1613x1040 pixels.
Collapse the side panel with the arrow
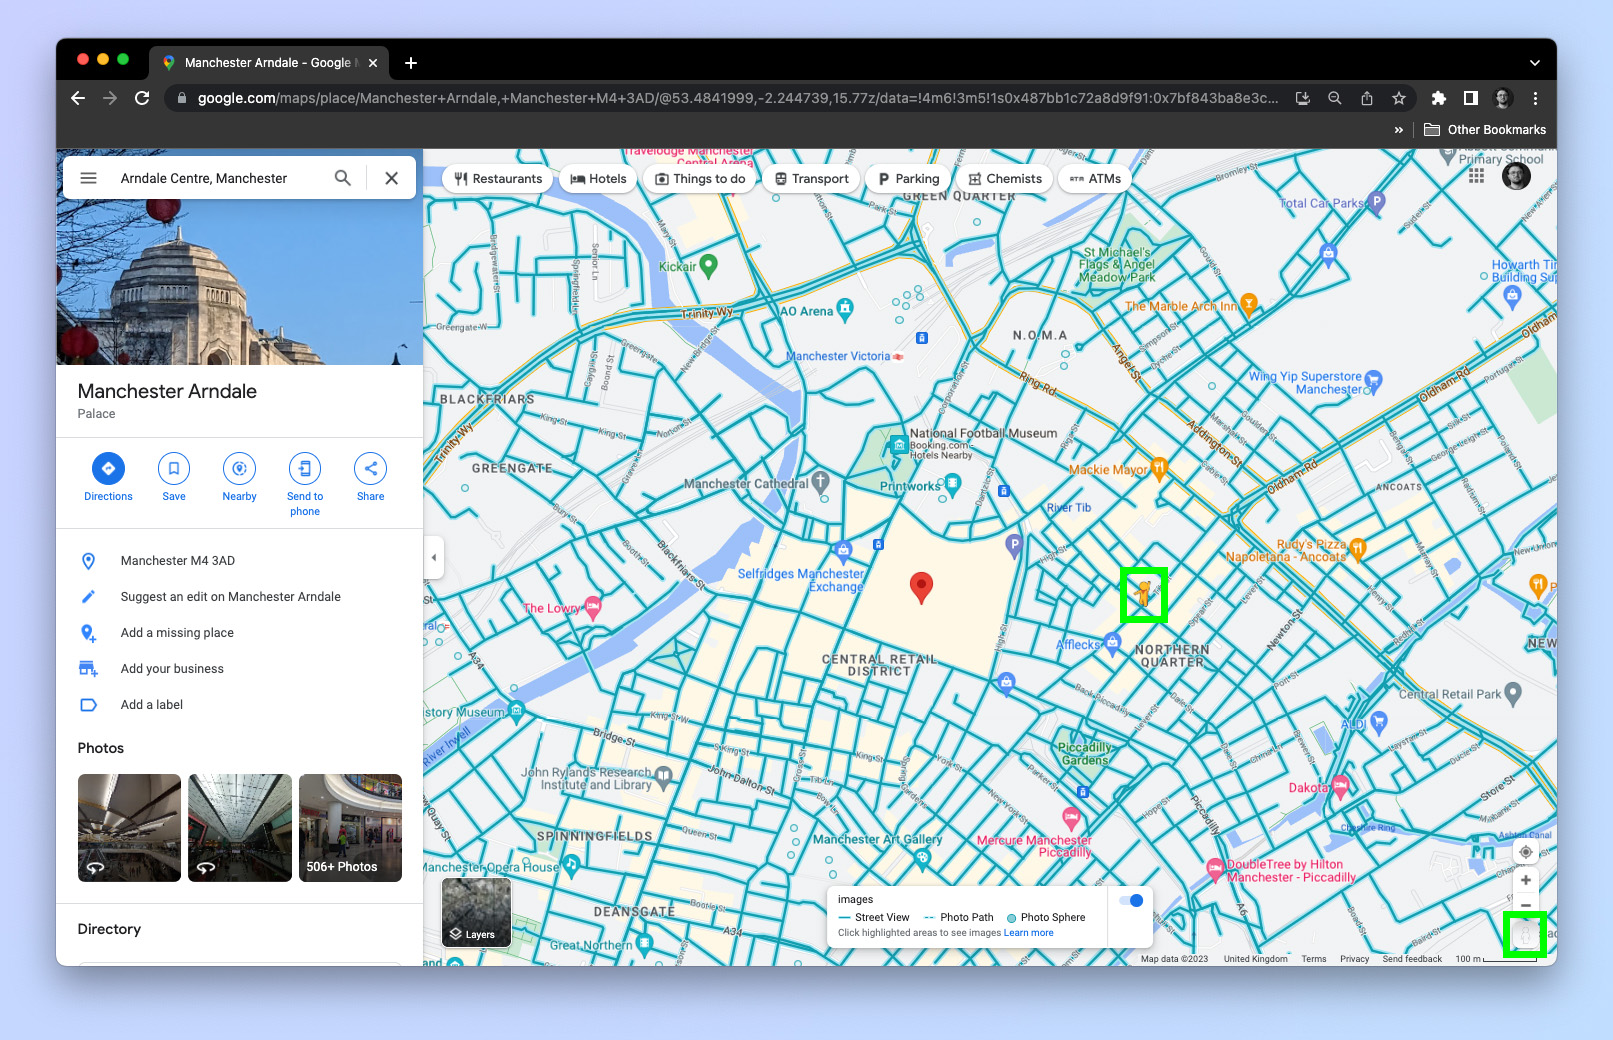click(434, 558)
